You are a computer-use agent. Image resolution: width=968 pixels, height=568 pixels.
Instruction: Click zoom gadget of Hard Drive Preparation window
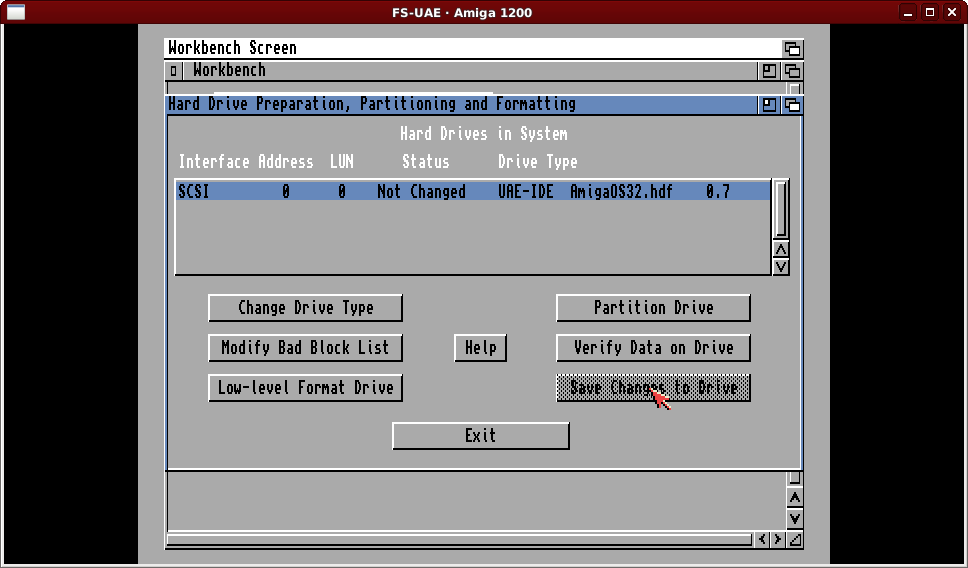click(769, 105)
